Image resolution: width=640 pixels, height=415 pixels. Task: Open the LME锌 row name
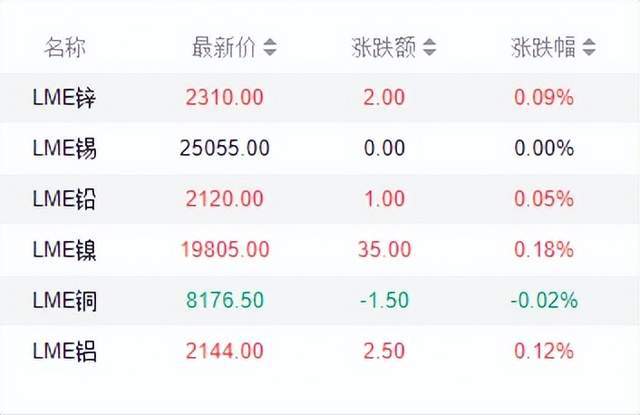pos(64,98)
